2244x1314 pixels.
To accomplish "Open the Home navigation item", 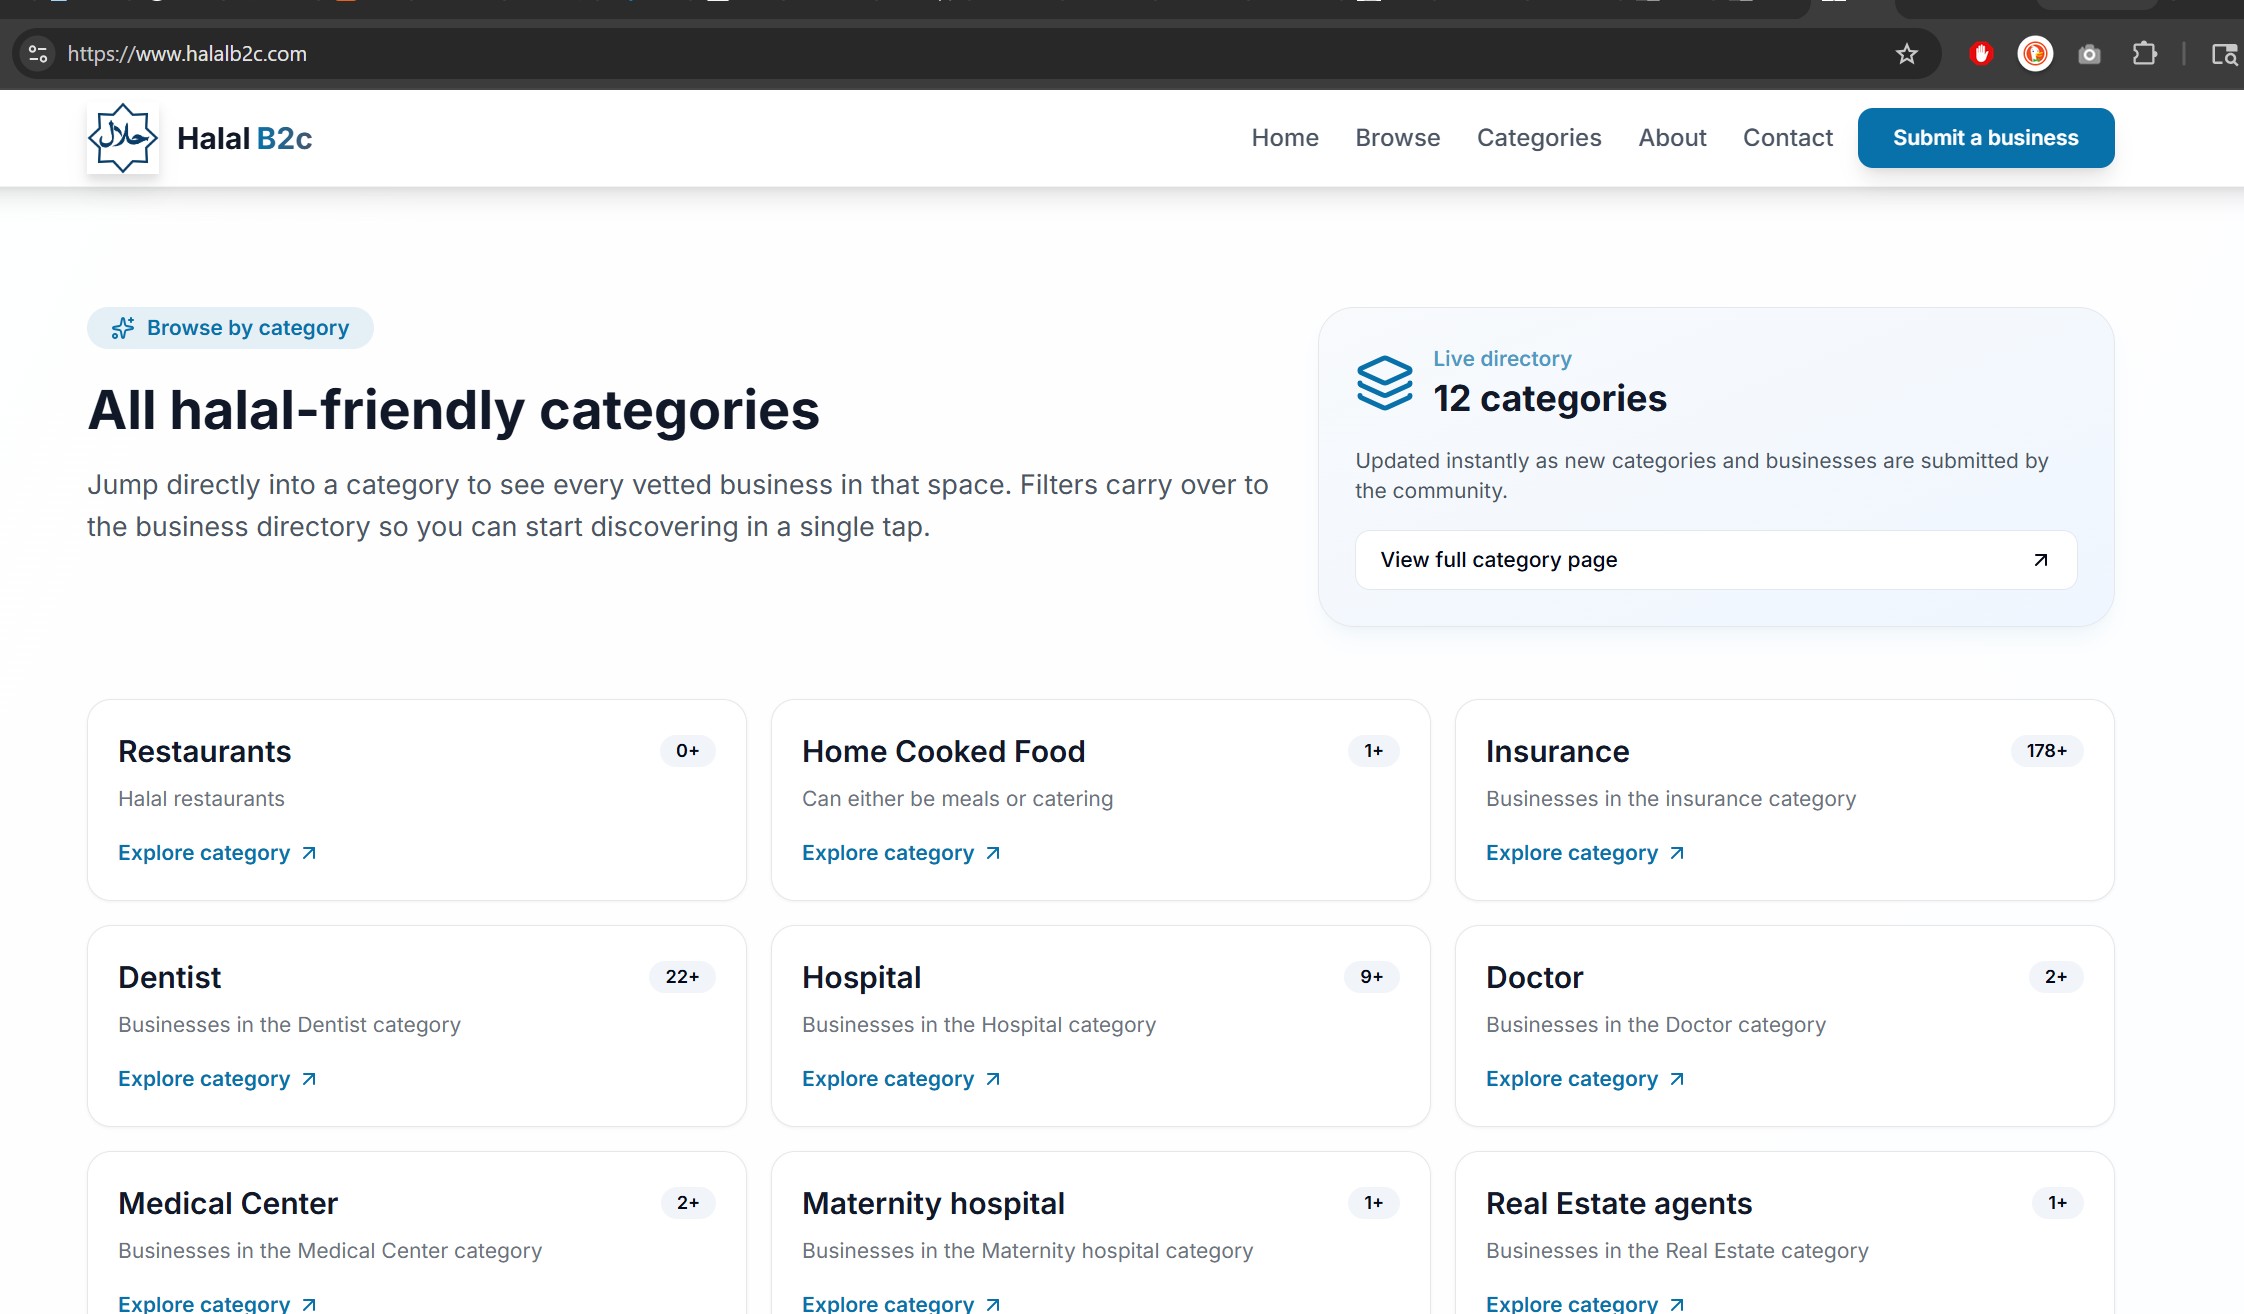I will pyautogui.click(x=1284, y=138).
